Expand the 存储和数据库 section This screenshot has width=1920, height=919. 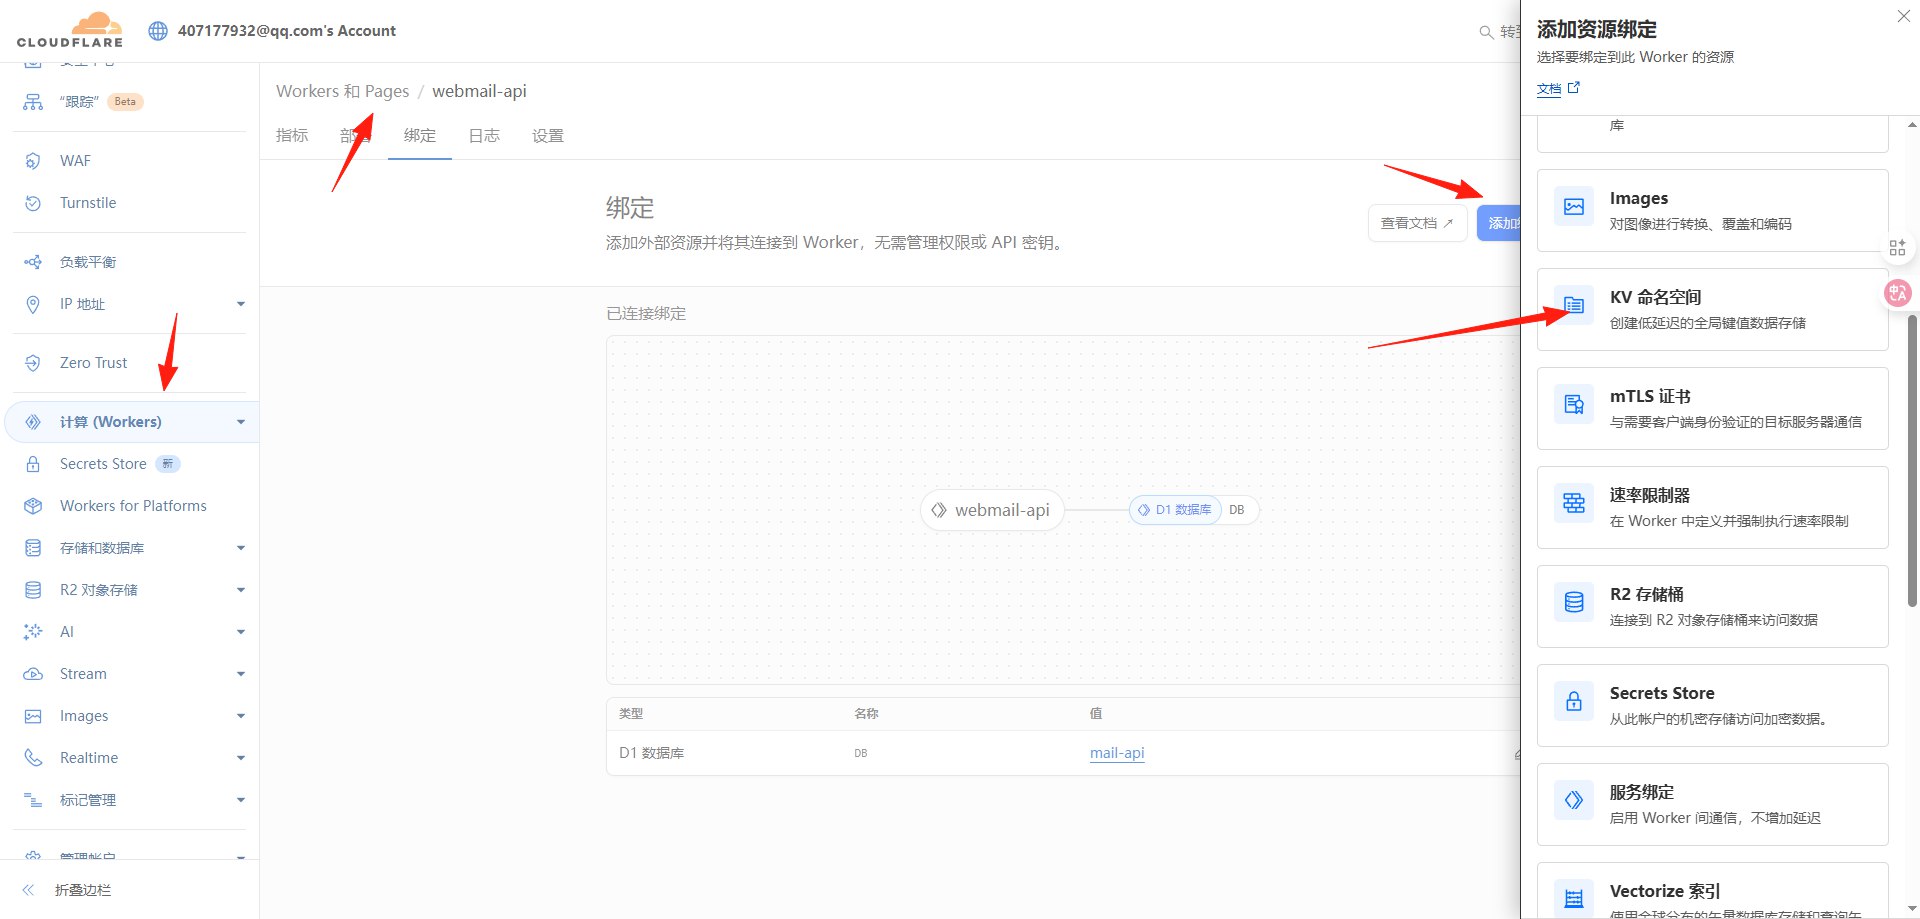point(240,547)
